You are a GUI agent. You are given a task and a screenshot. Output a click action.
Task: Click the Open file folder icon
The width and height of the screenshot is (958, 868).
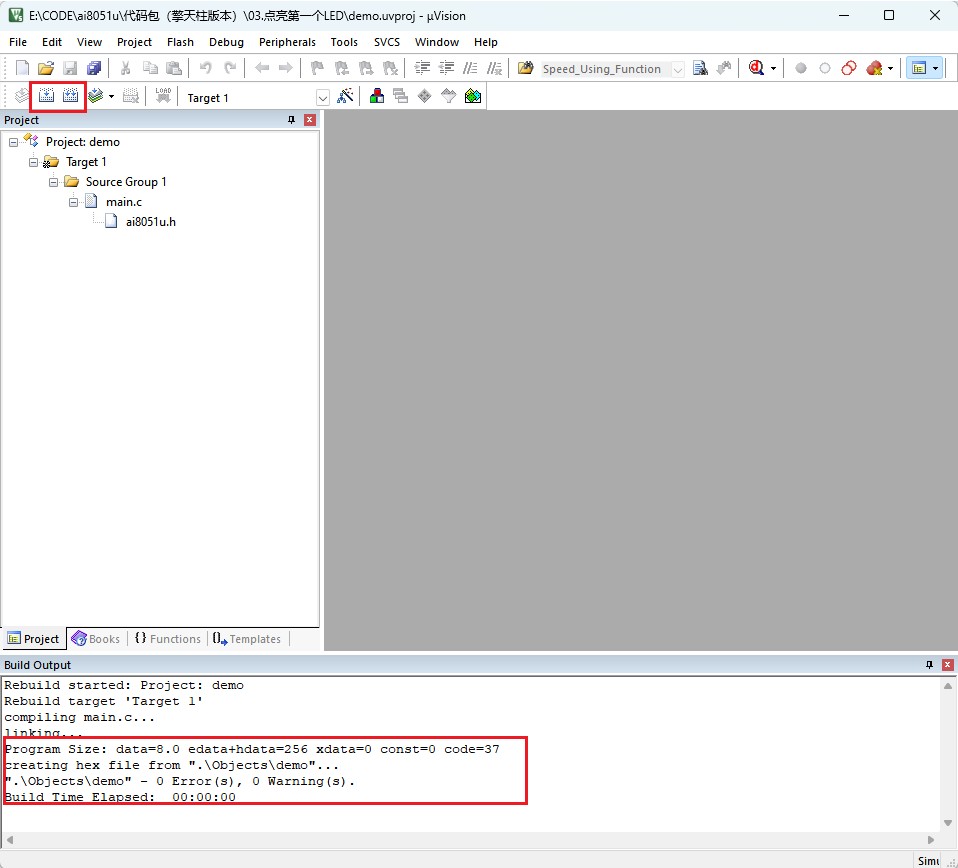pyautogui.click(x=46, y=68)
